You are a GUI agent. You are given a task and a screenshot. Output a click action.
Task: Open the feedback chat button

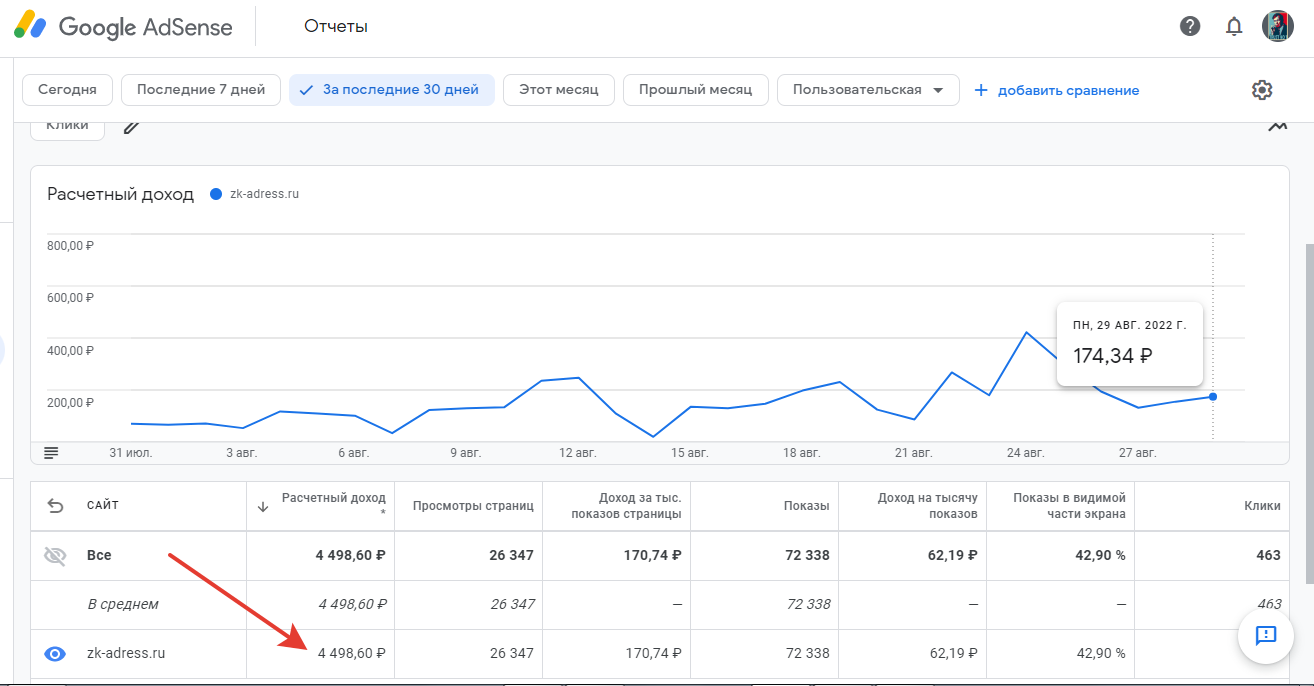click(1266, 634)
